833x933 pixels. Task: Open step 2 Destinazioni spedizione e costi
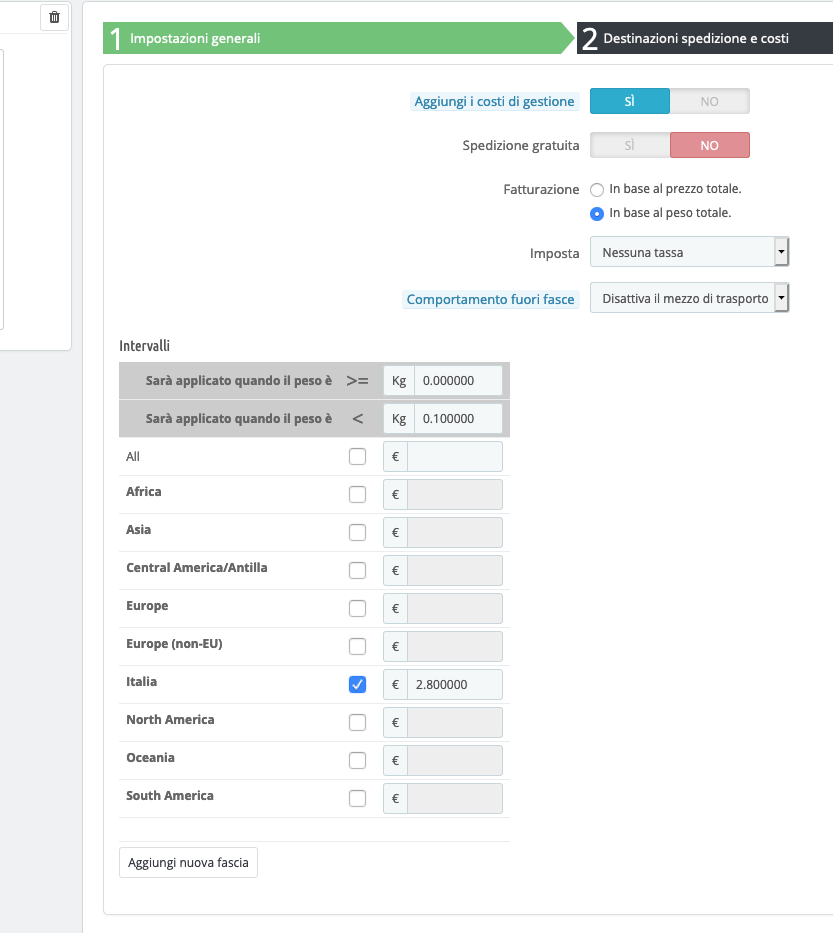(x=705, y=38)
